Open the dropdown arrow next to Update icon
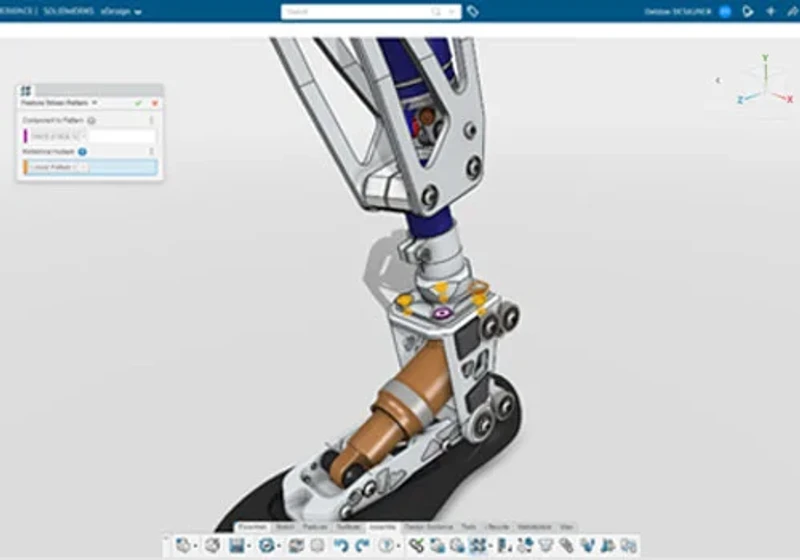This screenshot has width=800, height=560. 279,546
